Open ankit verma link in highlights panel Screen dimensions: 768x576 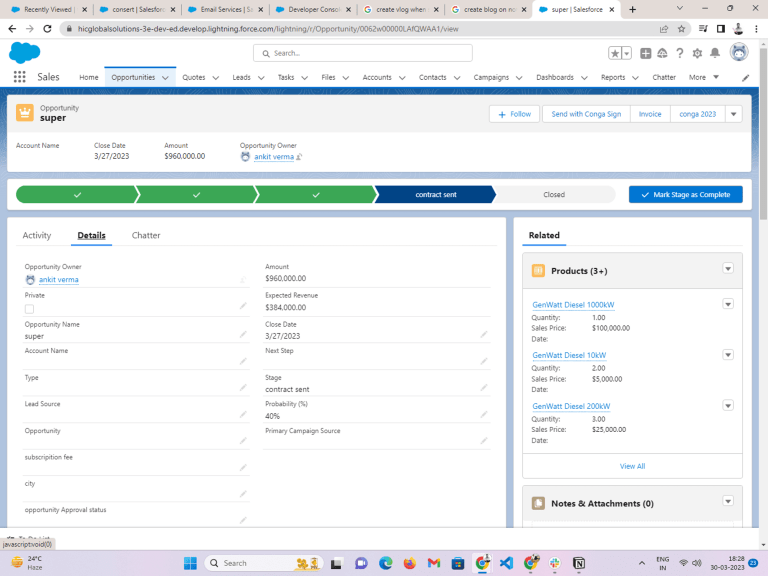(274, 157)
